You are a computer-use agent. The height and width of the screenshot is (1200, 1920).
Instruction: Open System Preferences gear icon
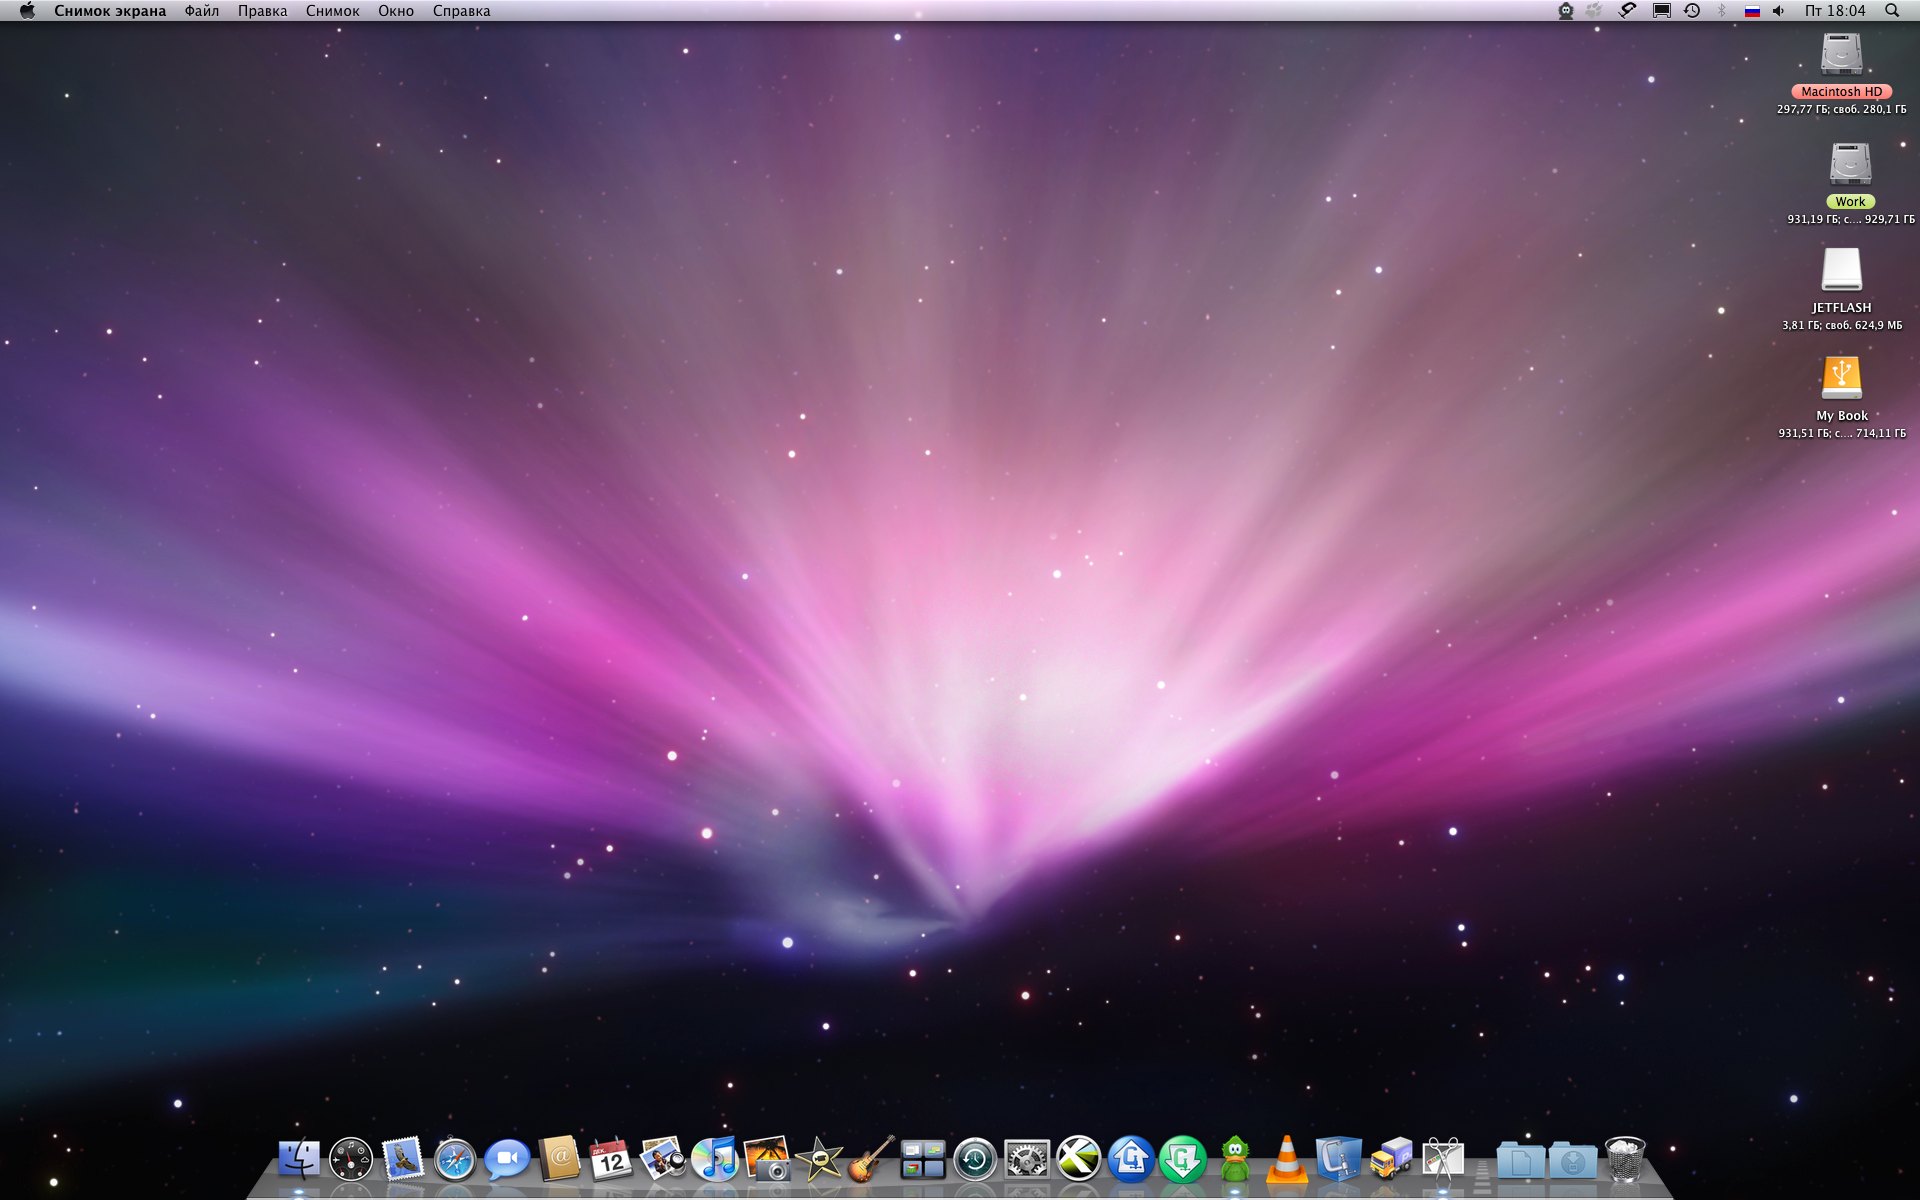pyautogui.click(x=1027, y=1160)
